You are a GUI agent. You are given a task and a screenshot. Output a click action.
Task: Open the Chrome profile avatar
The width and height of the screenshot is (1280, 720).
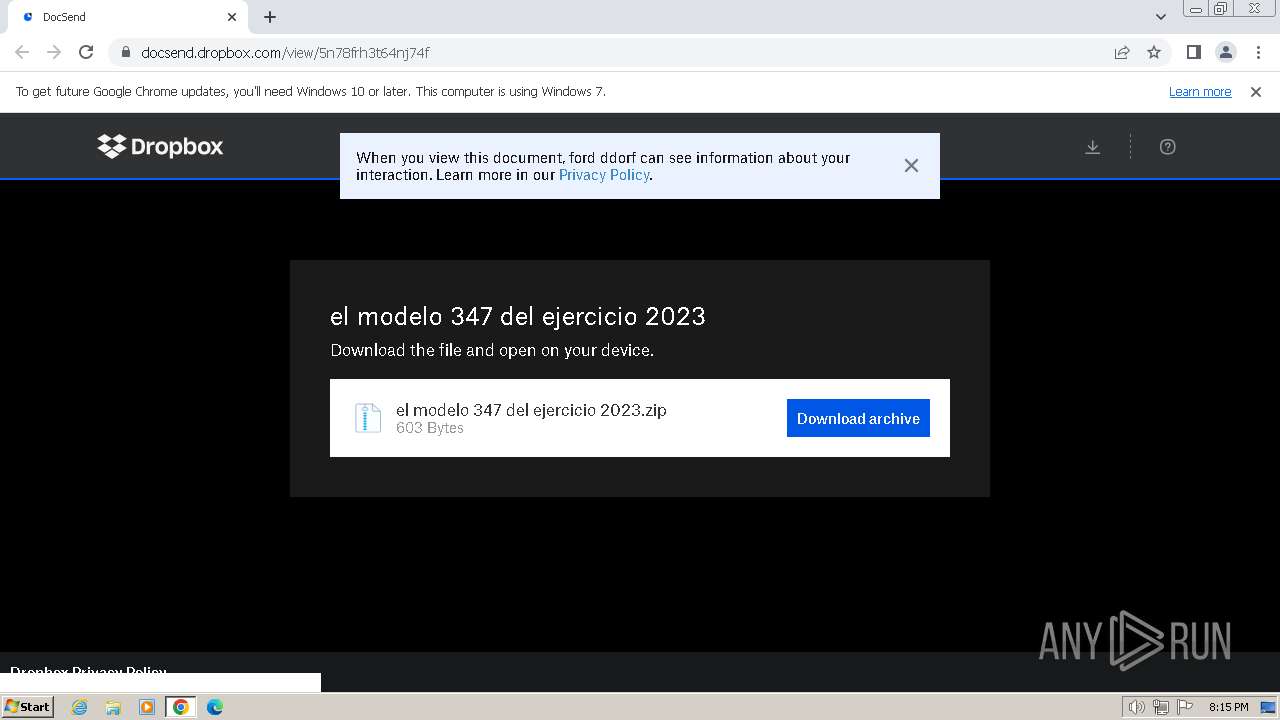[x=1226, y=52]
